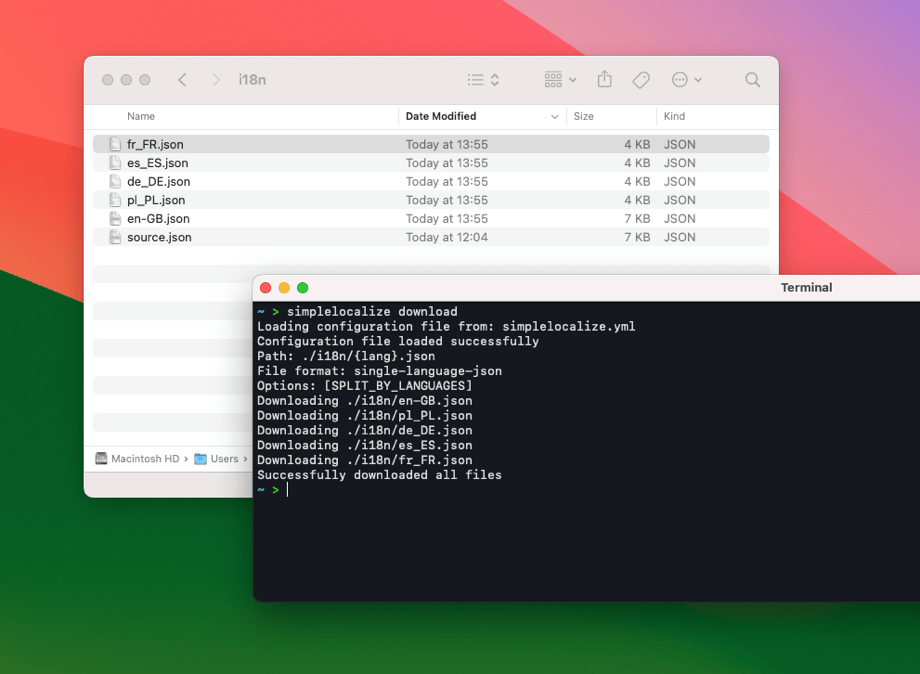This screenshot has width=920, height=674.
Task: Click the Terminal window title
Action: [x=806, y=287]
